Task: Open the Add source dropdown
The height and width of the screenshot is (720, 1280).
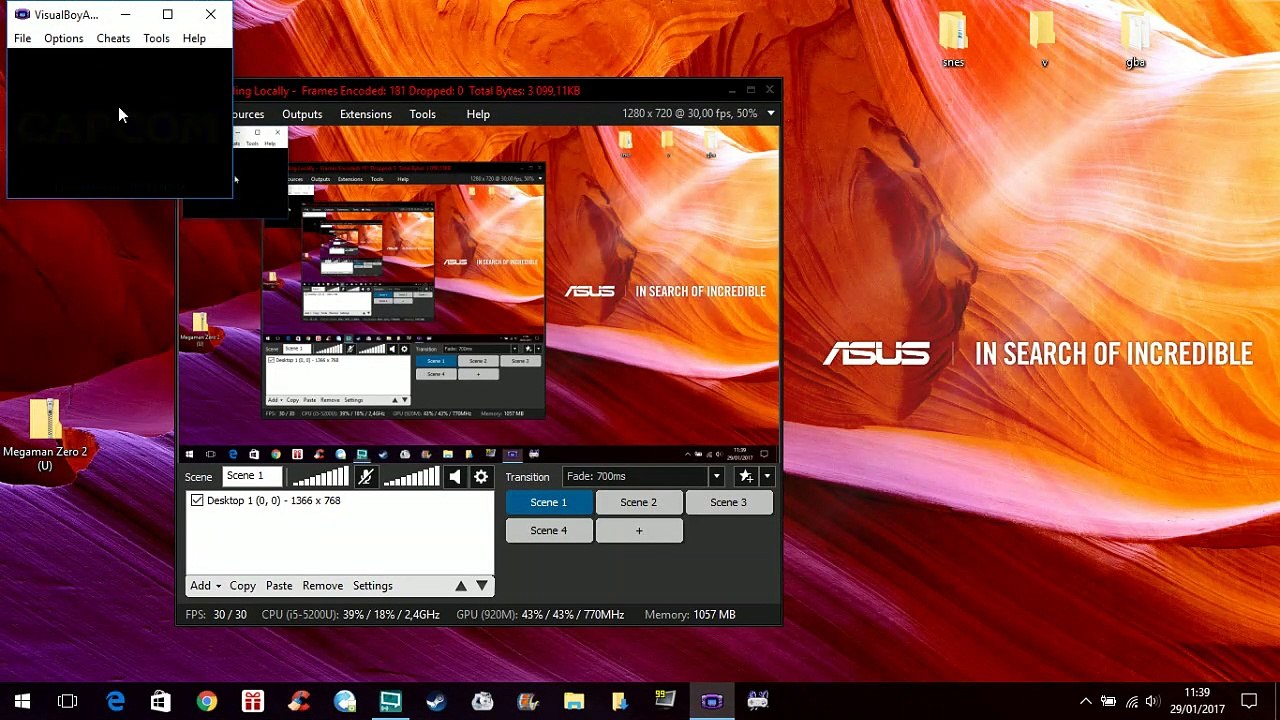Action: click(206, 586)
